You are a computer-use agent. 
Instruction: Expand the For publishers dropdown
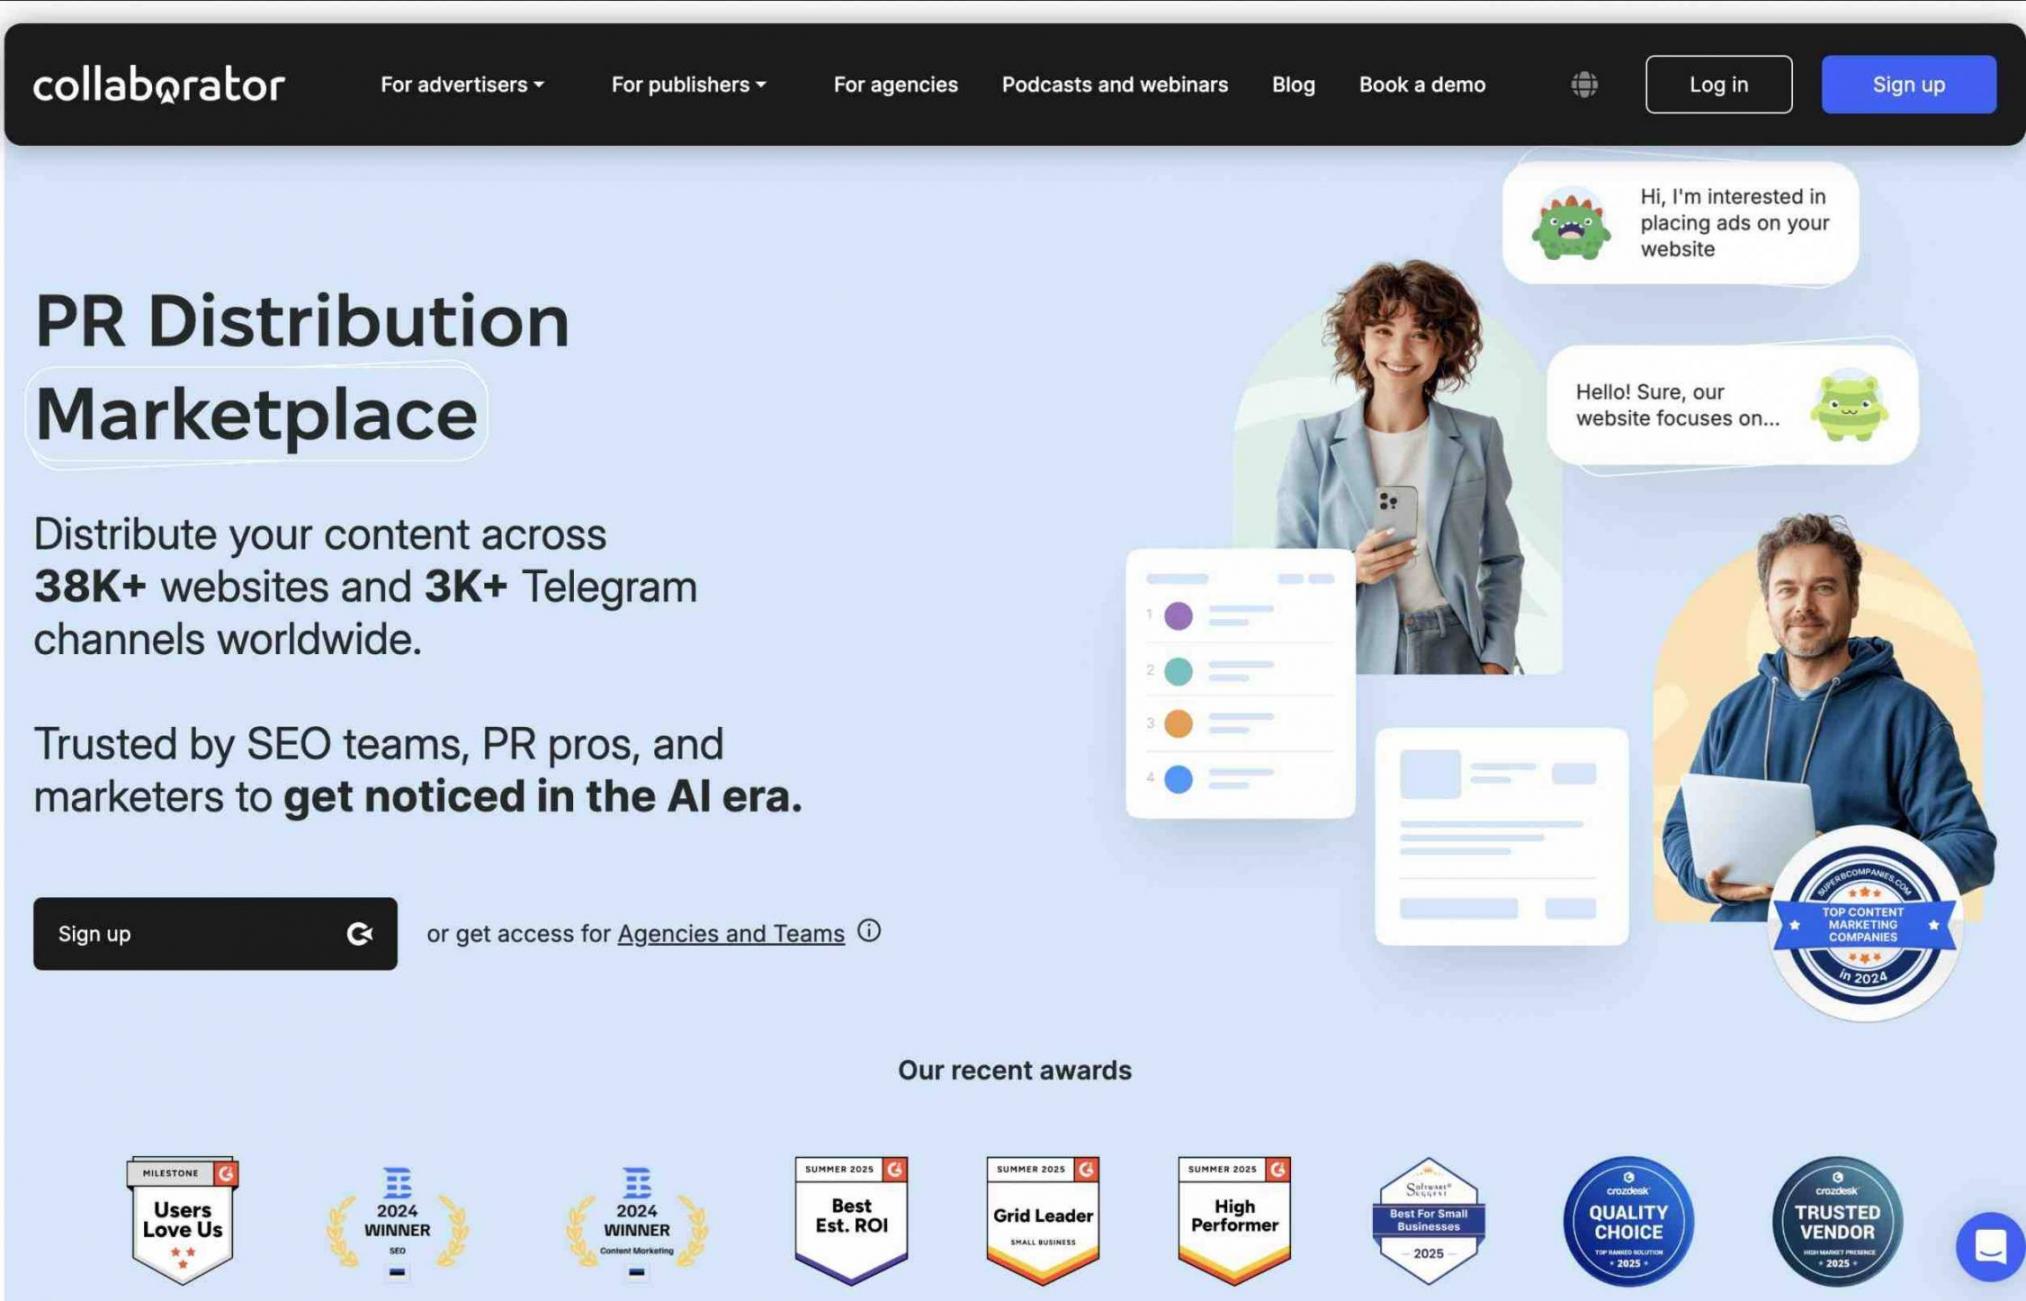[689, 84]
